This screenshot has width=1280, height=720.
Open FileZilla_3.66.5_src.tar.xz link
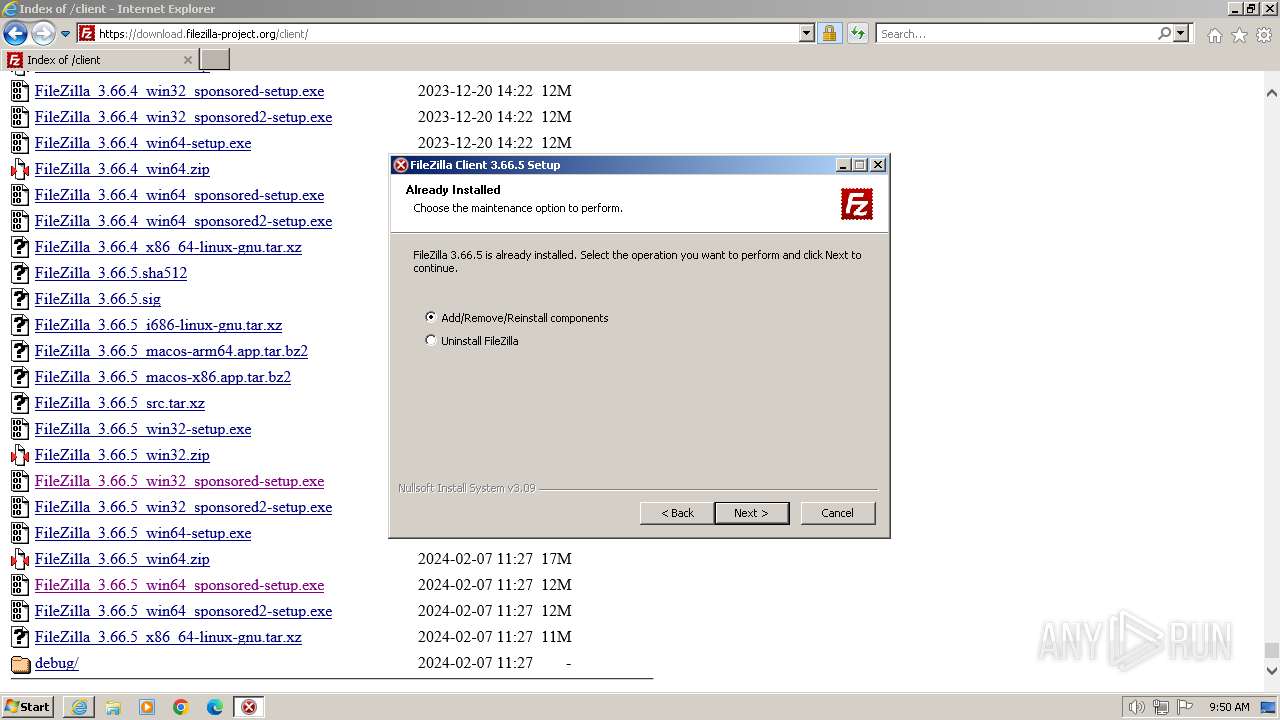coord(120,403)
